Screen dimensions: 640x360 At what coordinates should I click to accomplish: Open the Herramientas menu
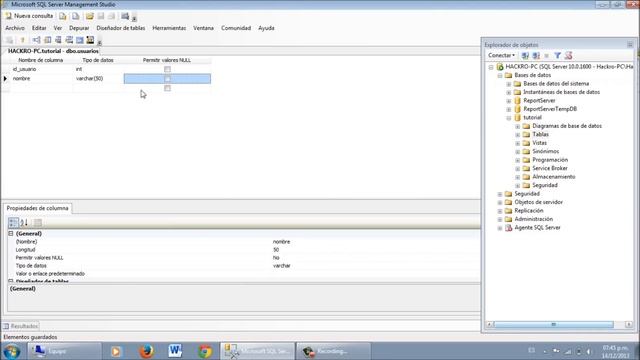pos(169,28)
